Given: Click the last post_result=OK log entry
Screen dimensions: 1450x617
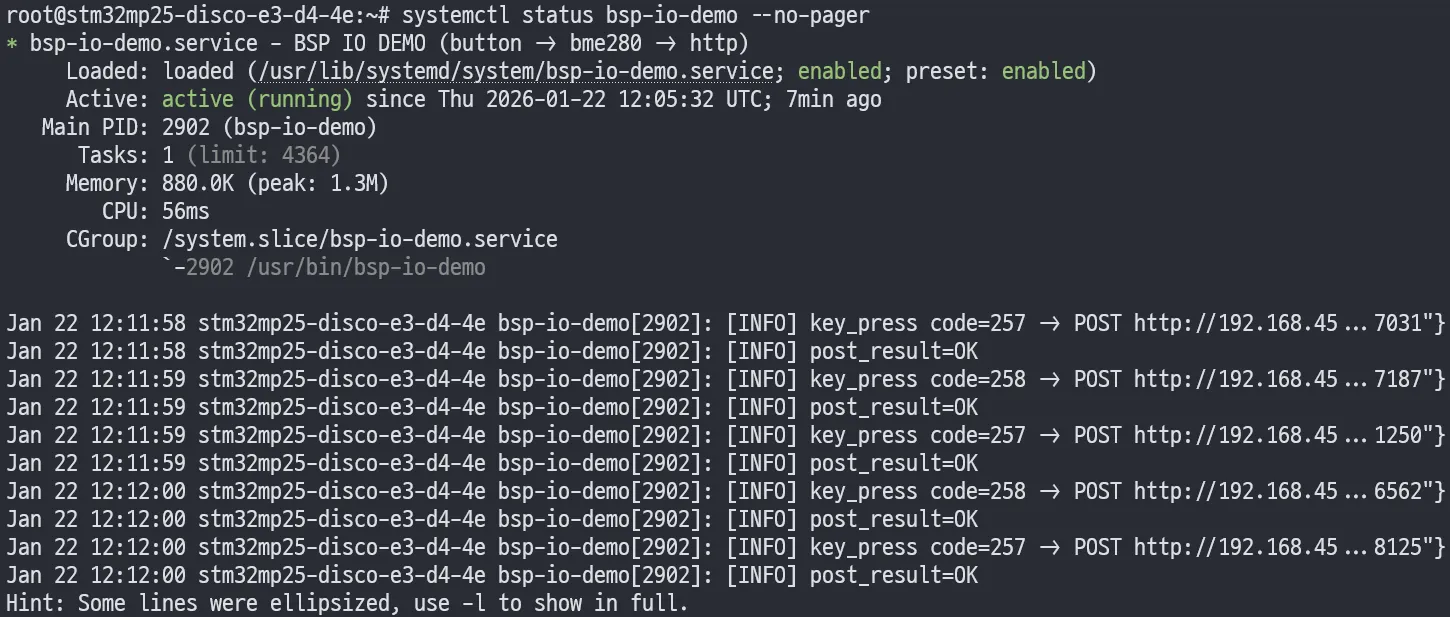Looking at the screenshot, I should pos(492,576).
